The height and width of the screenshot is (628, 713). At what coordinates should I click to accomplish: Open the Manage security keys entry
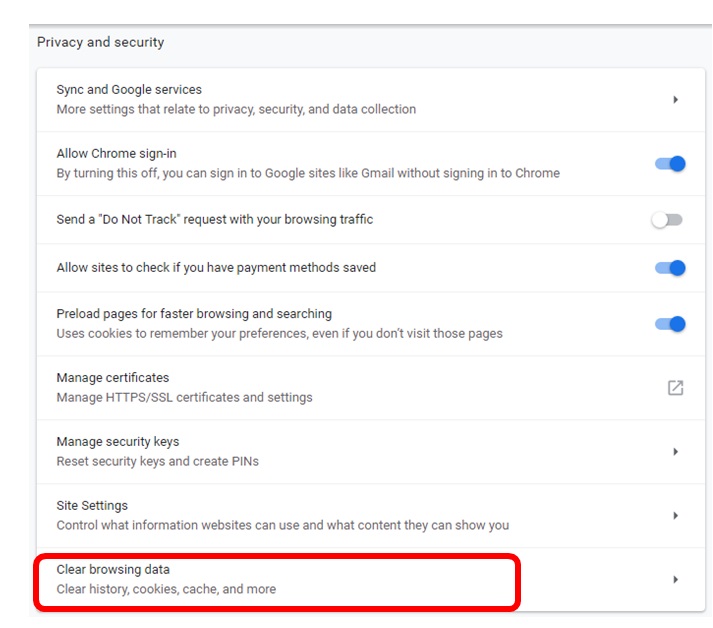click(x=118, y=442)
